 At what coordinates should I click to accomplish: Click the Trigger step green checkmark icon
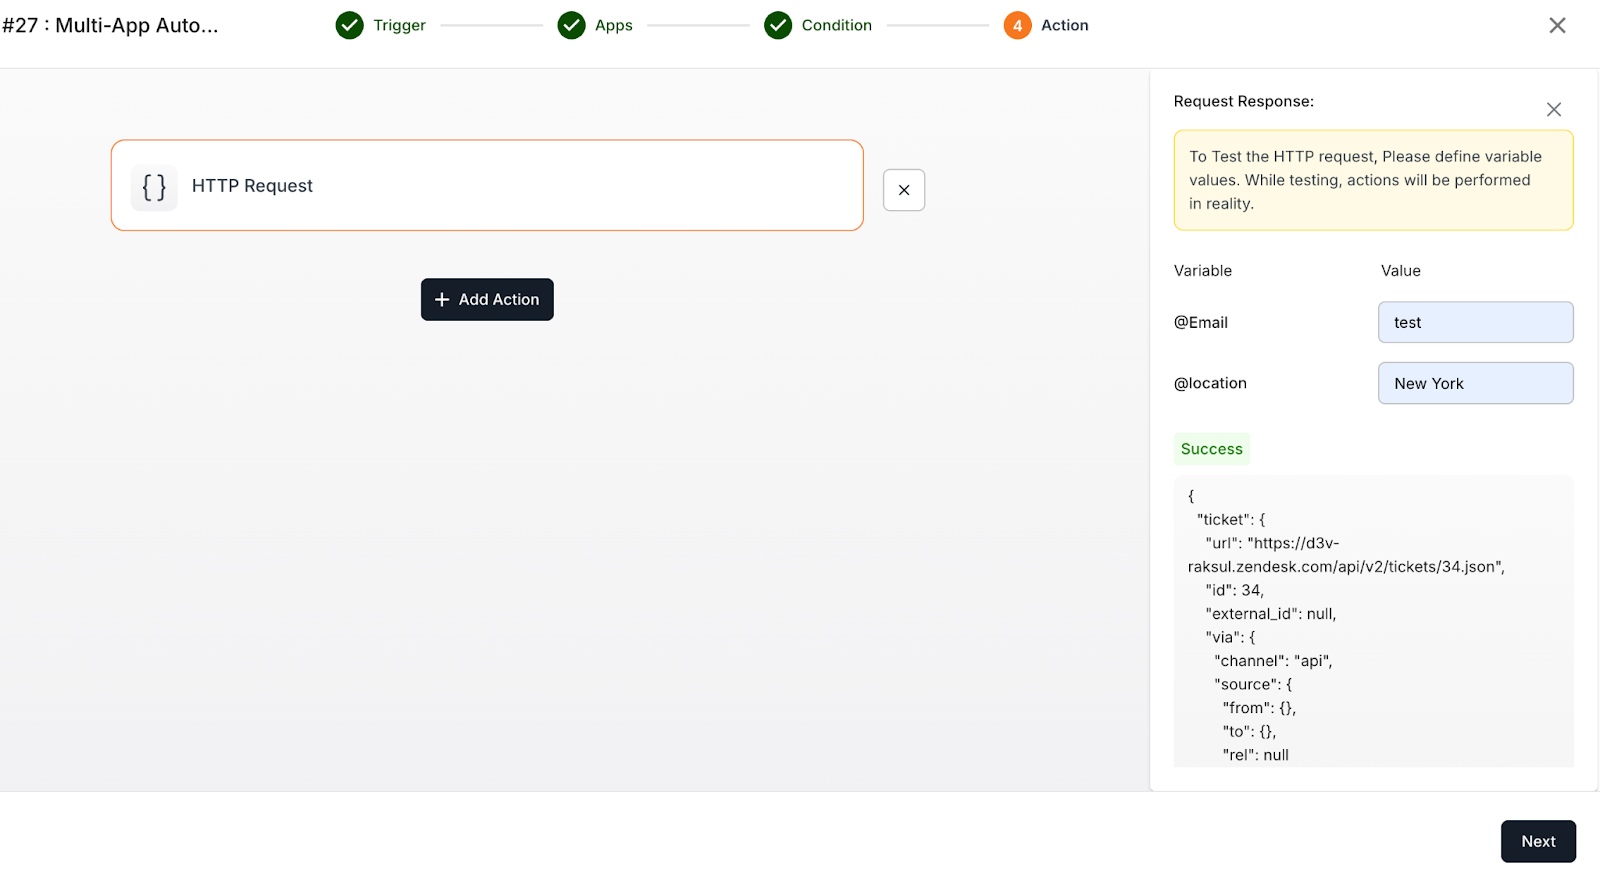point(349,25)
